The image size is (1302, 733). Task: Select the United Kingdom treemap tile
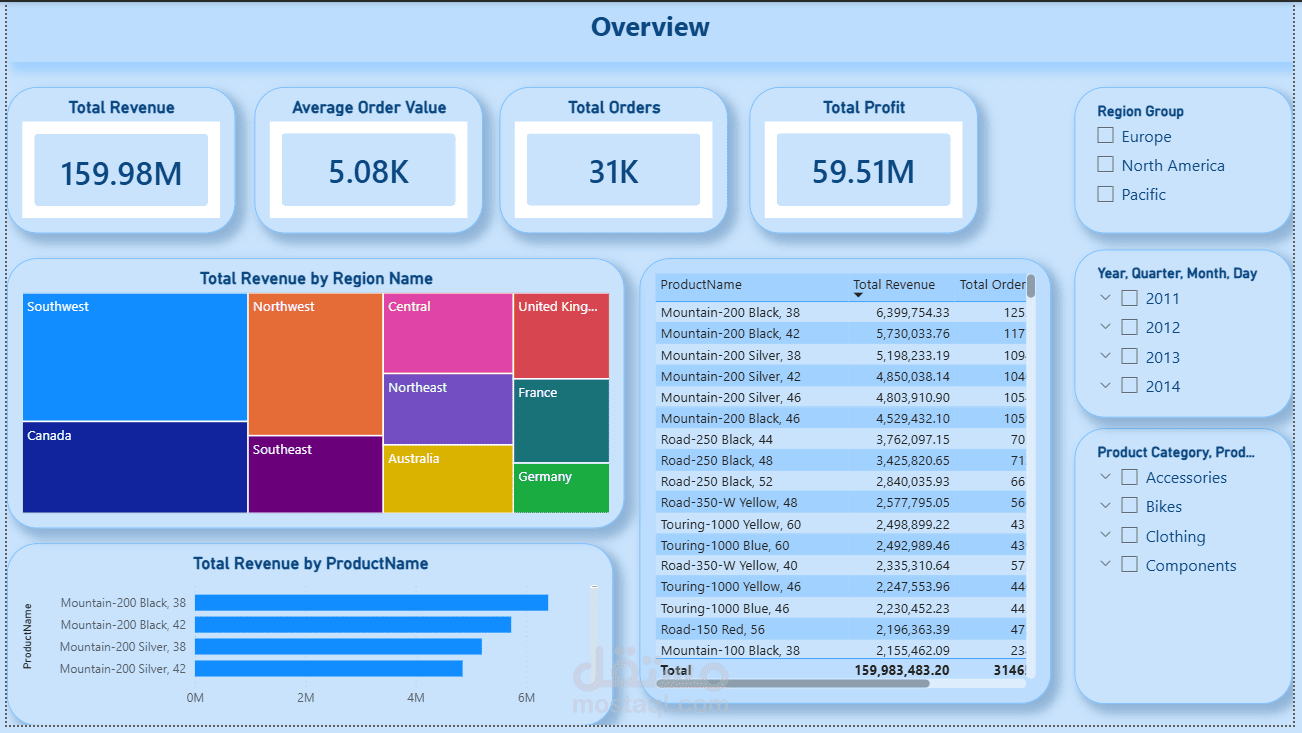coord(561,336)
